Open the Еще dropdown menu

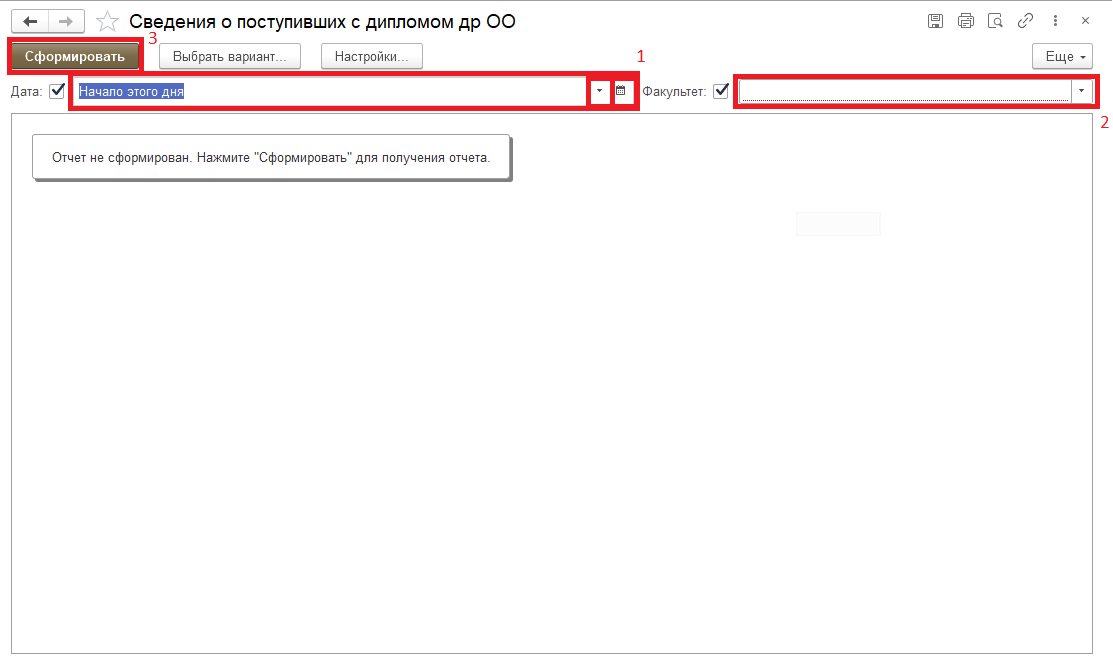click(x=1062, y=56)
